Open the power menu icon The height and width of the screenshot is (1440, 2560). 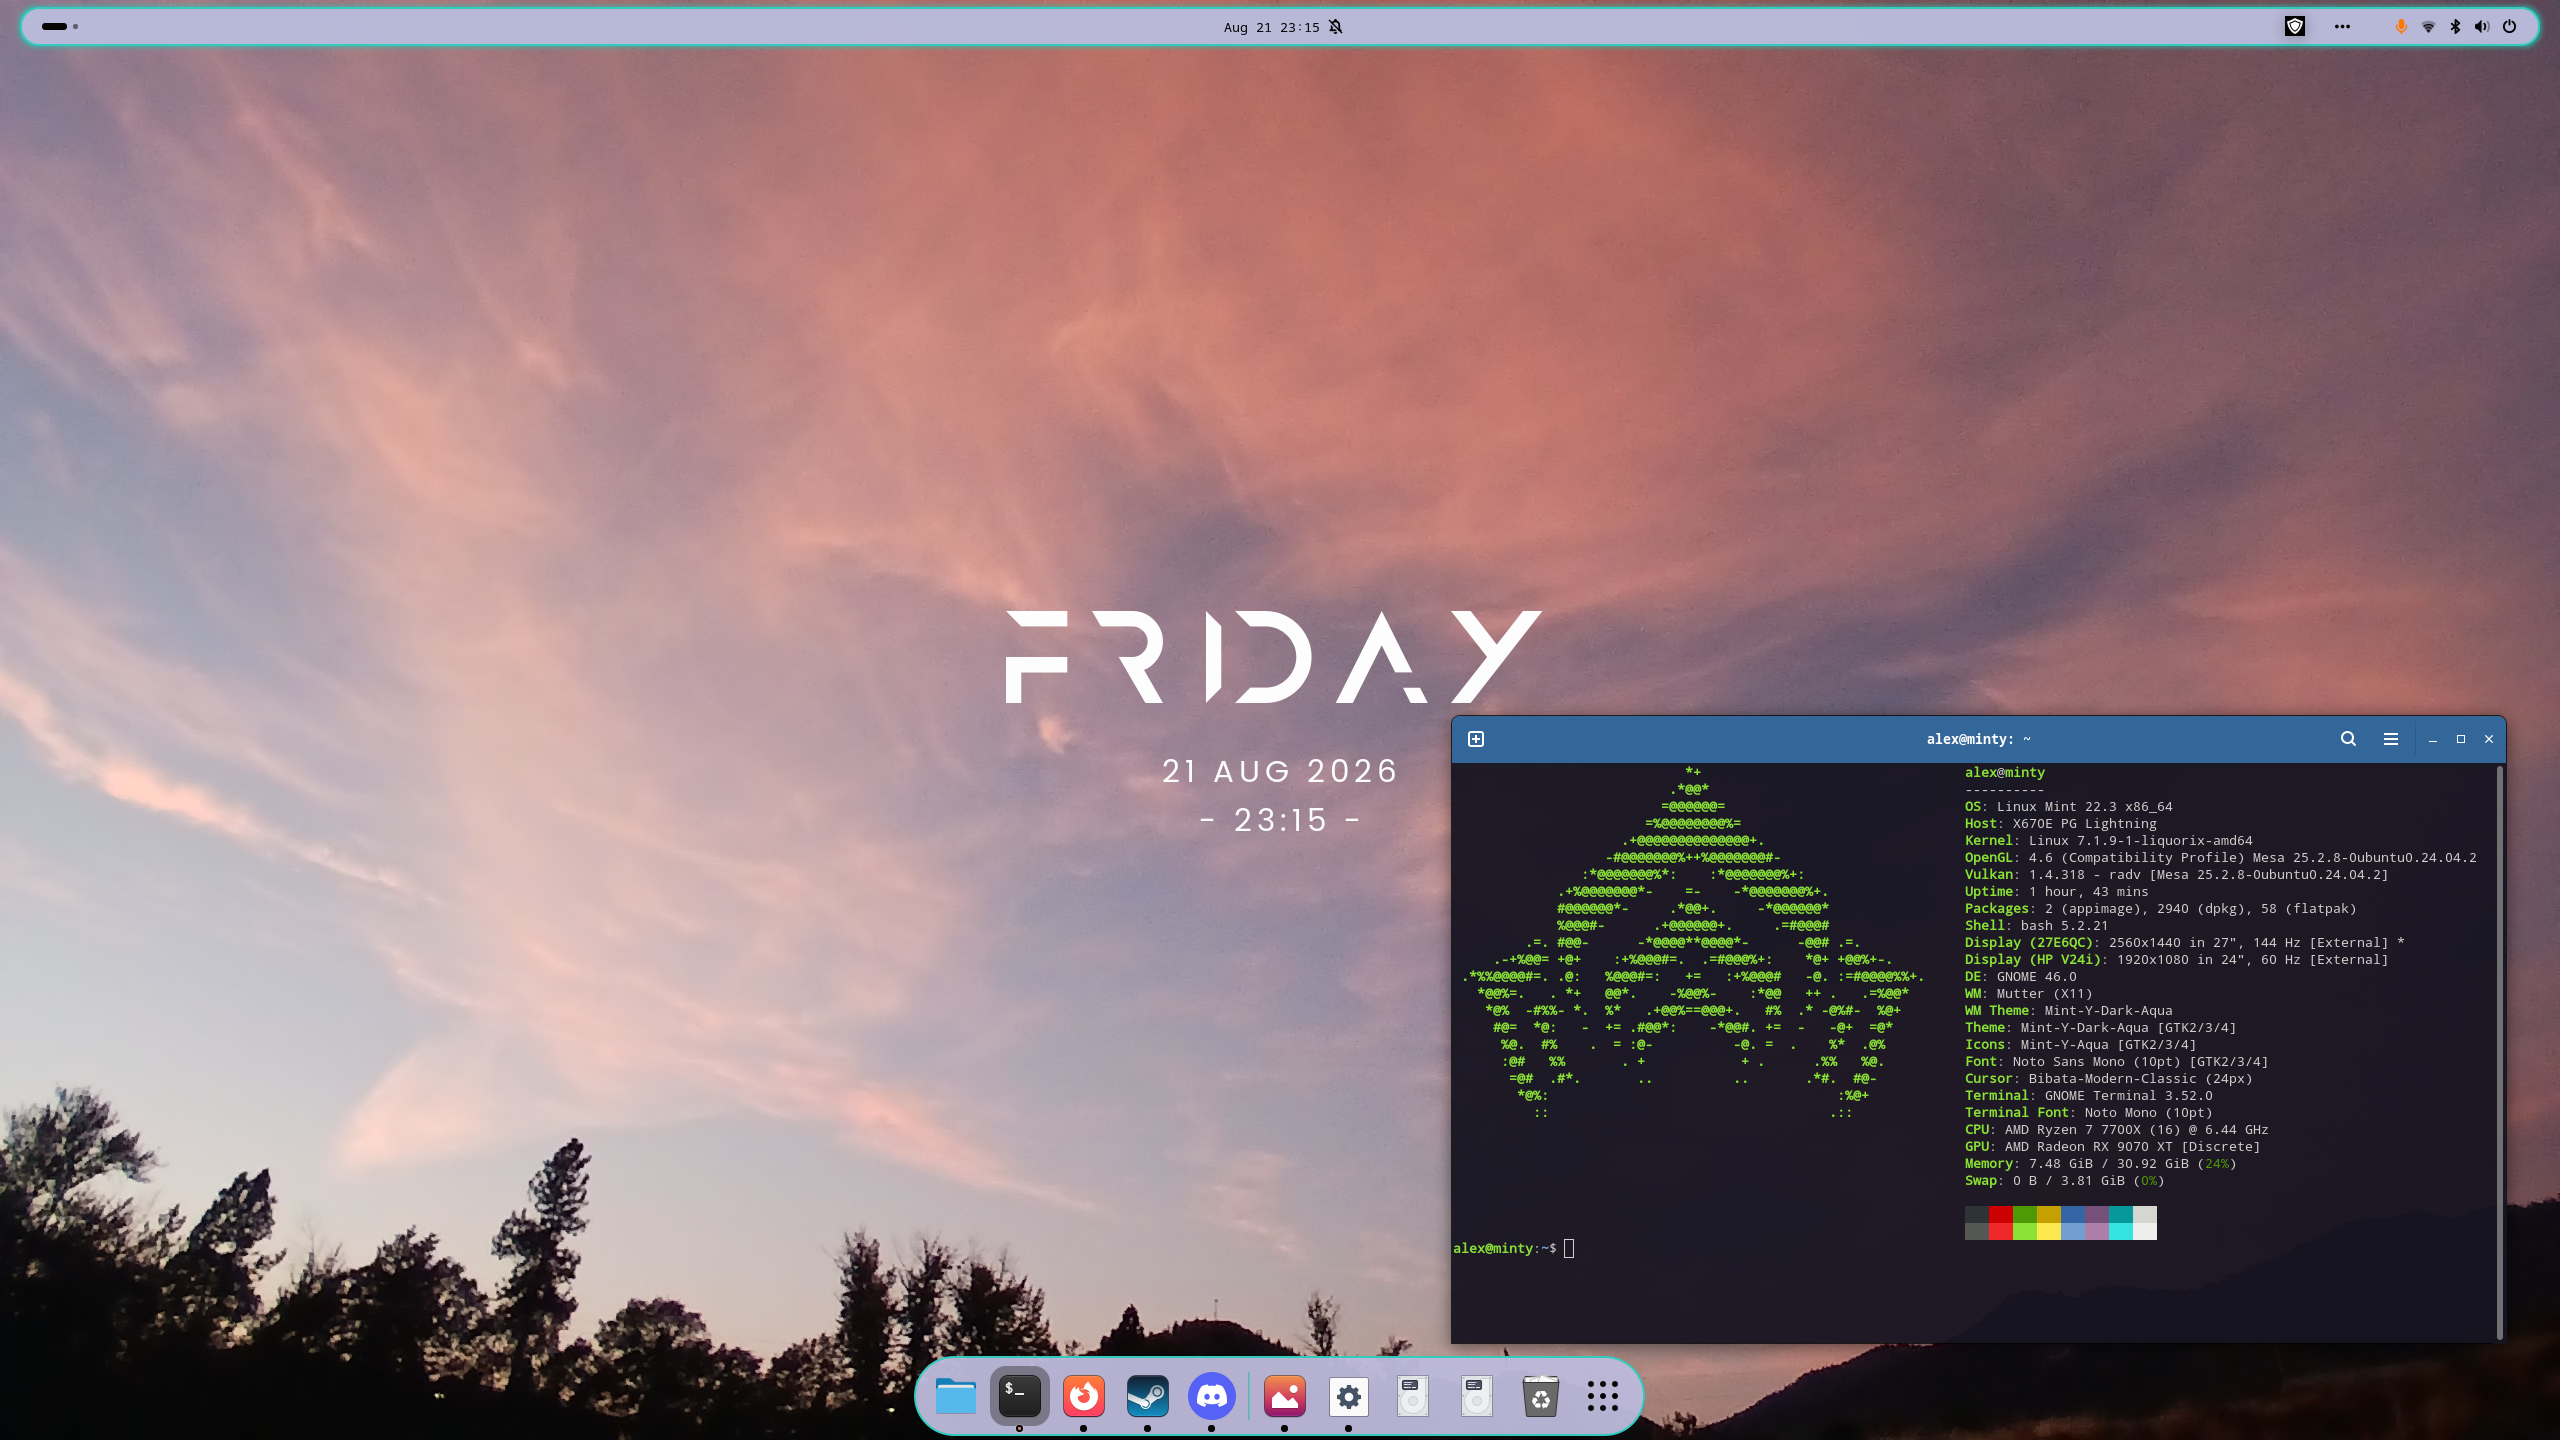(x=2509, y=27)
